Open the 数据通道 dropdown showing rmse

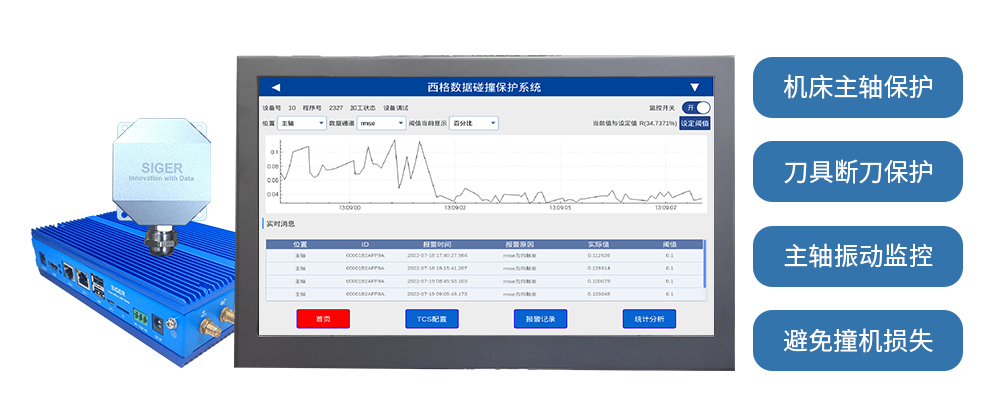[381, 123]
